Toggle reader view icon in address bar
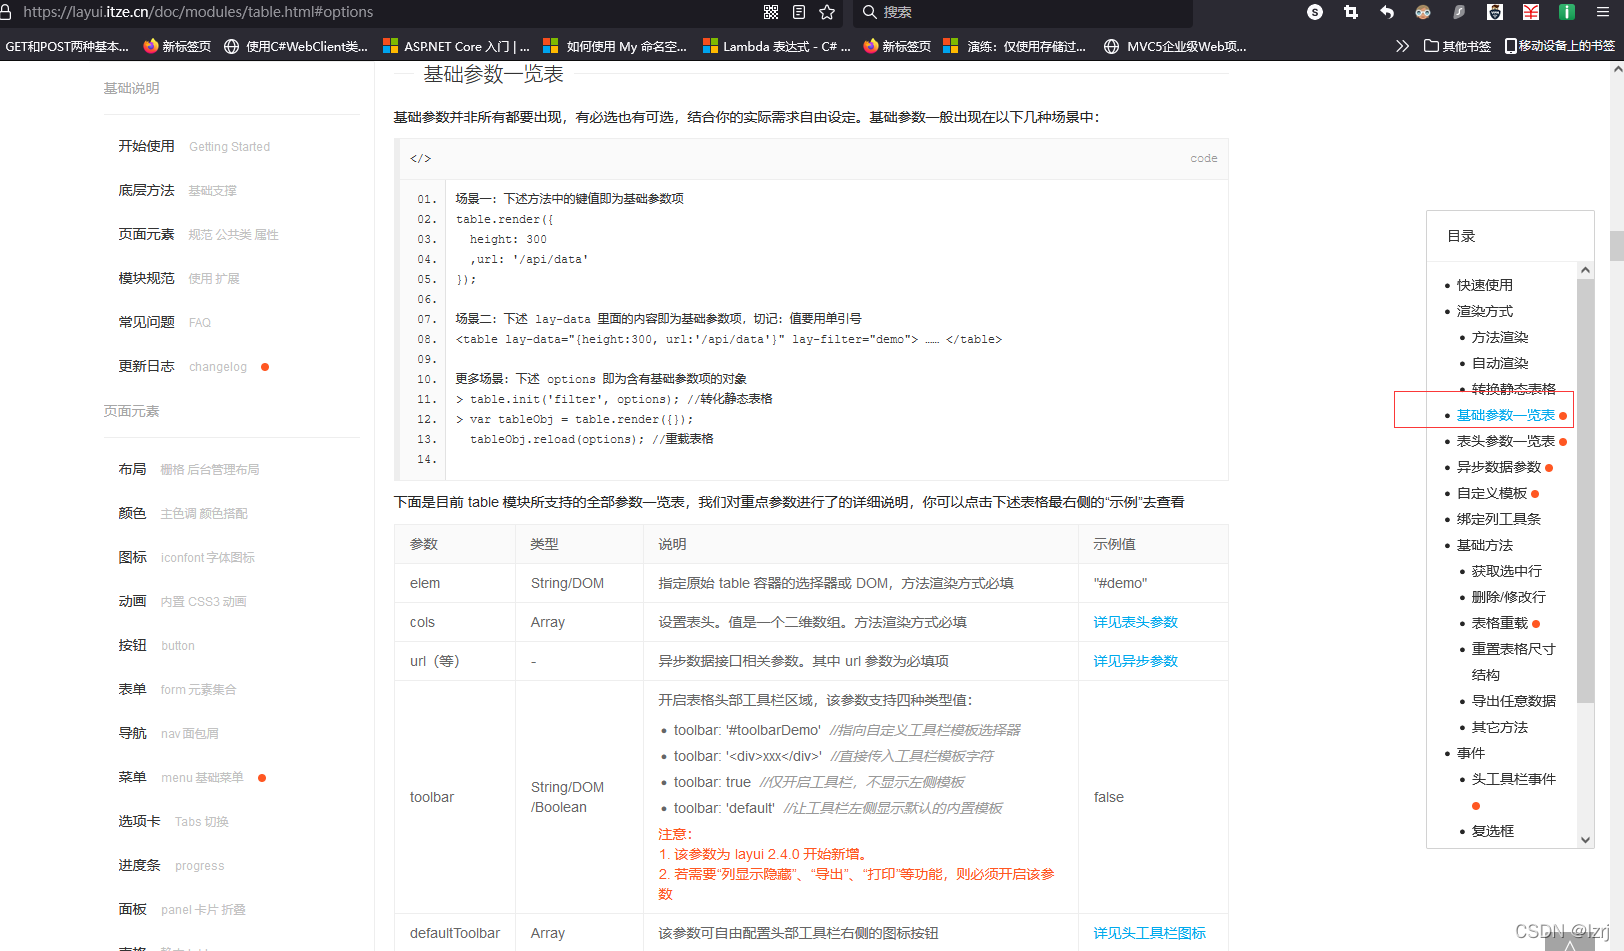 pyautogui.click(x=799, y=12)
